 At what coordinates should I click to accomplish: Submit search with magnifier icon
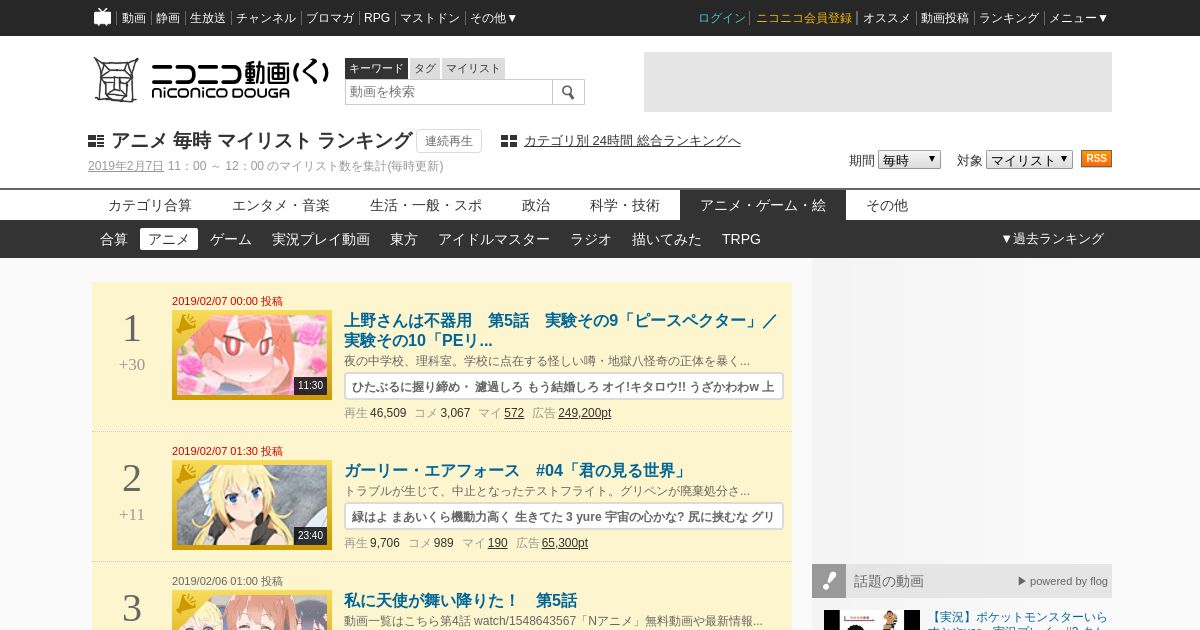tap(568, 92)
